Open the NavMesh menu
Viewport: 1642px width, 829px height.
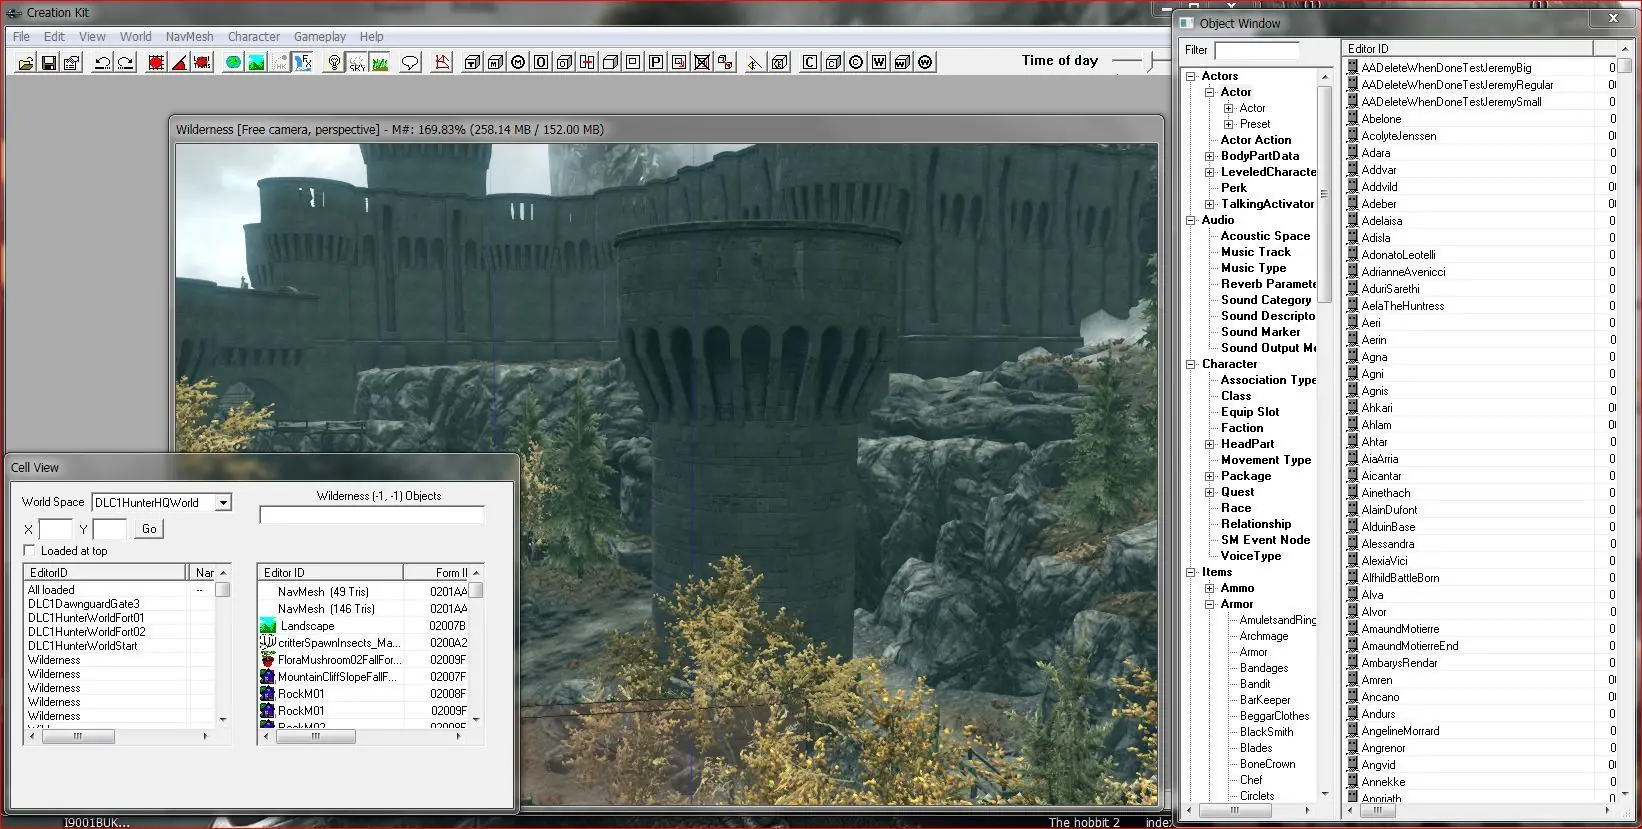[x=189, y=36]
